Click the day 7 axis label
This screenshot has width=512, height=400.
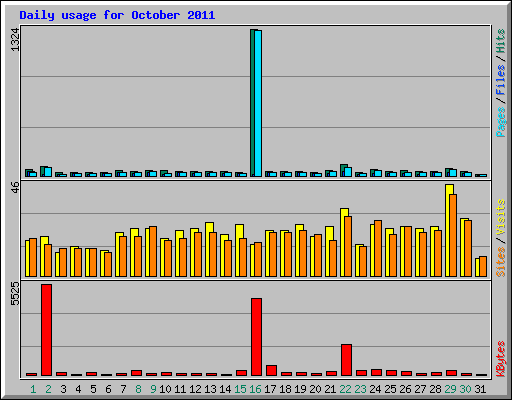click(123, 389)
